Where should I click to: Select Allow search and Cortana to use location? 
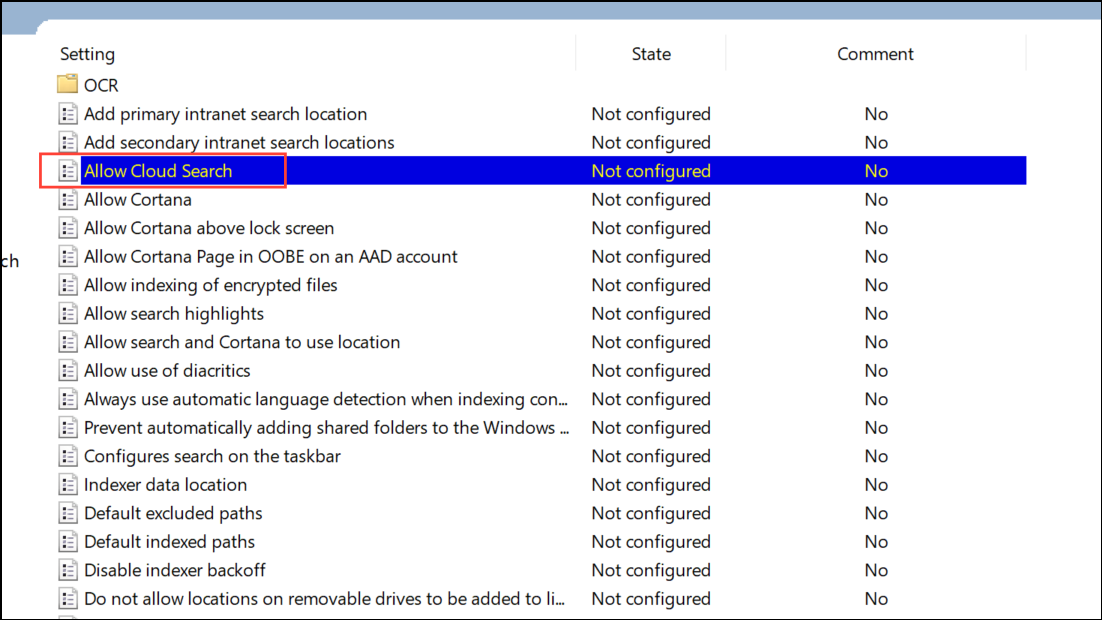pos(242,342)
